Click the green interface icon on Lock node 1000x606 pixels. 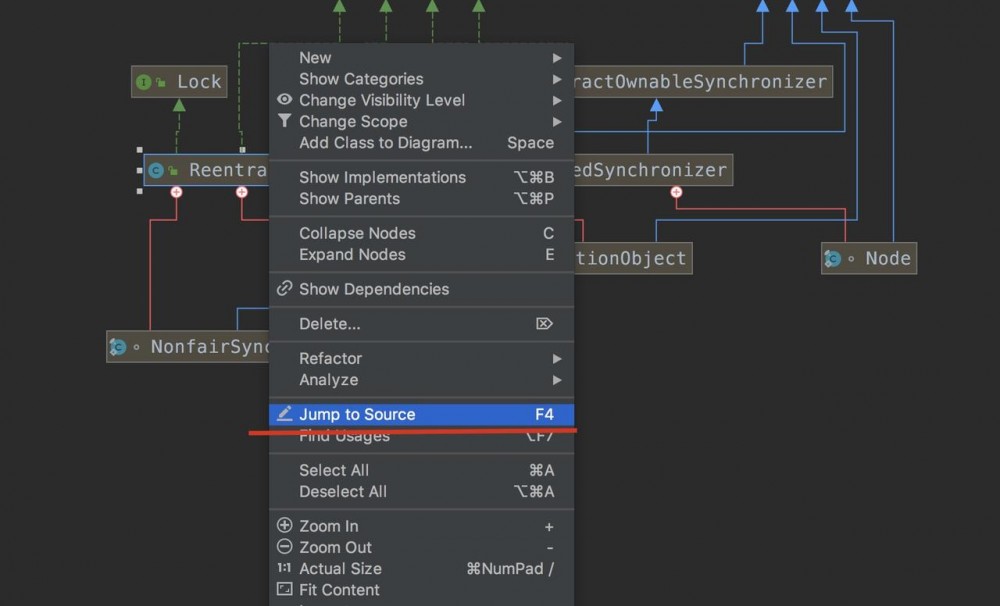point(144,82)
